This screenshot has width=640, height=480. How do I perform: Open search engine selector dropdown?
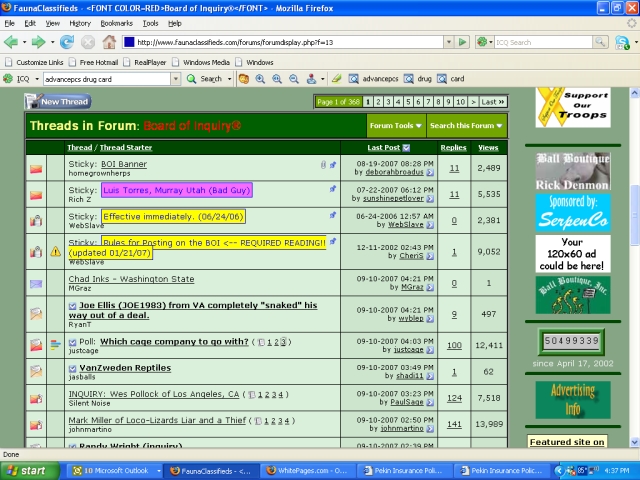click(x=485, y=42)
